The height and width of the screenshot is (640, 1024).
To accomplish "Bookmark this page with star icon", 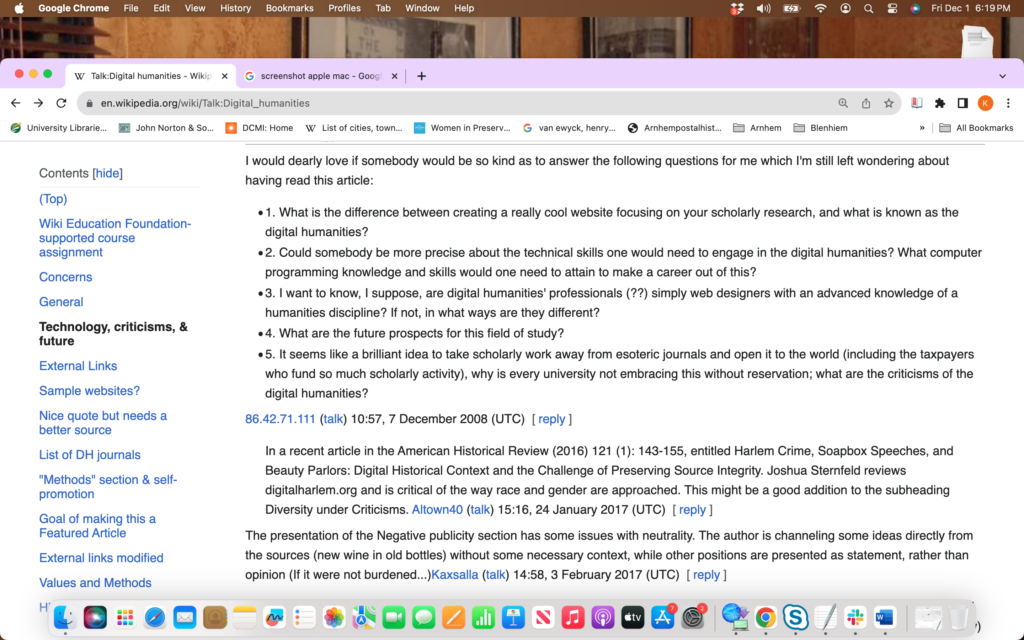I will 889,103.
